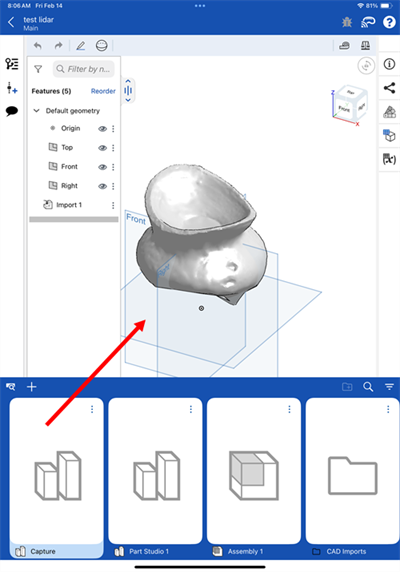
Task: Tap the redo arrow in toolbar
Action: [x=58, y=46]
